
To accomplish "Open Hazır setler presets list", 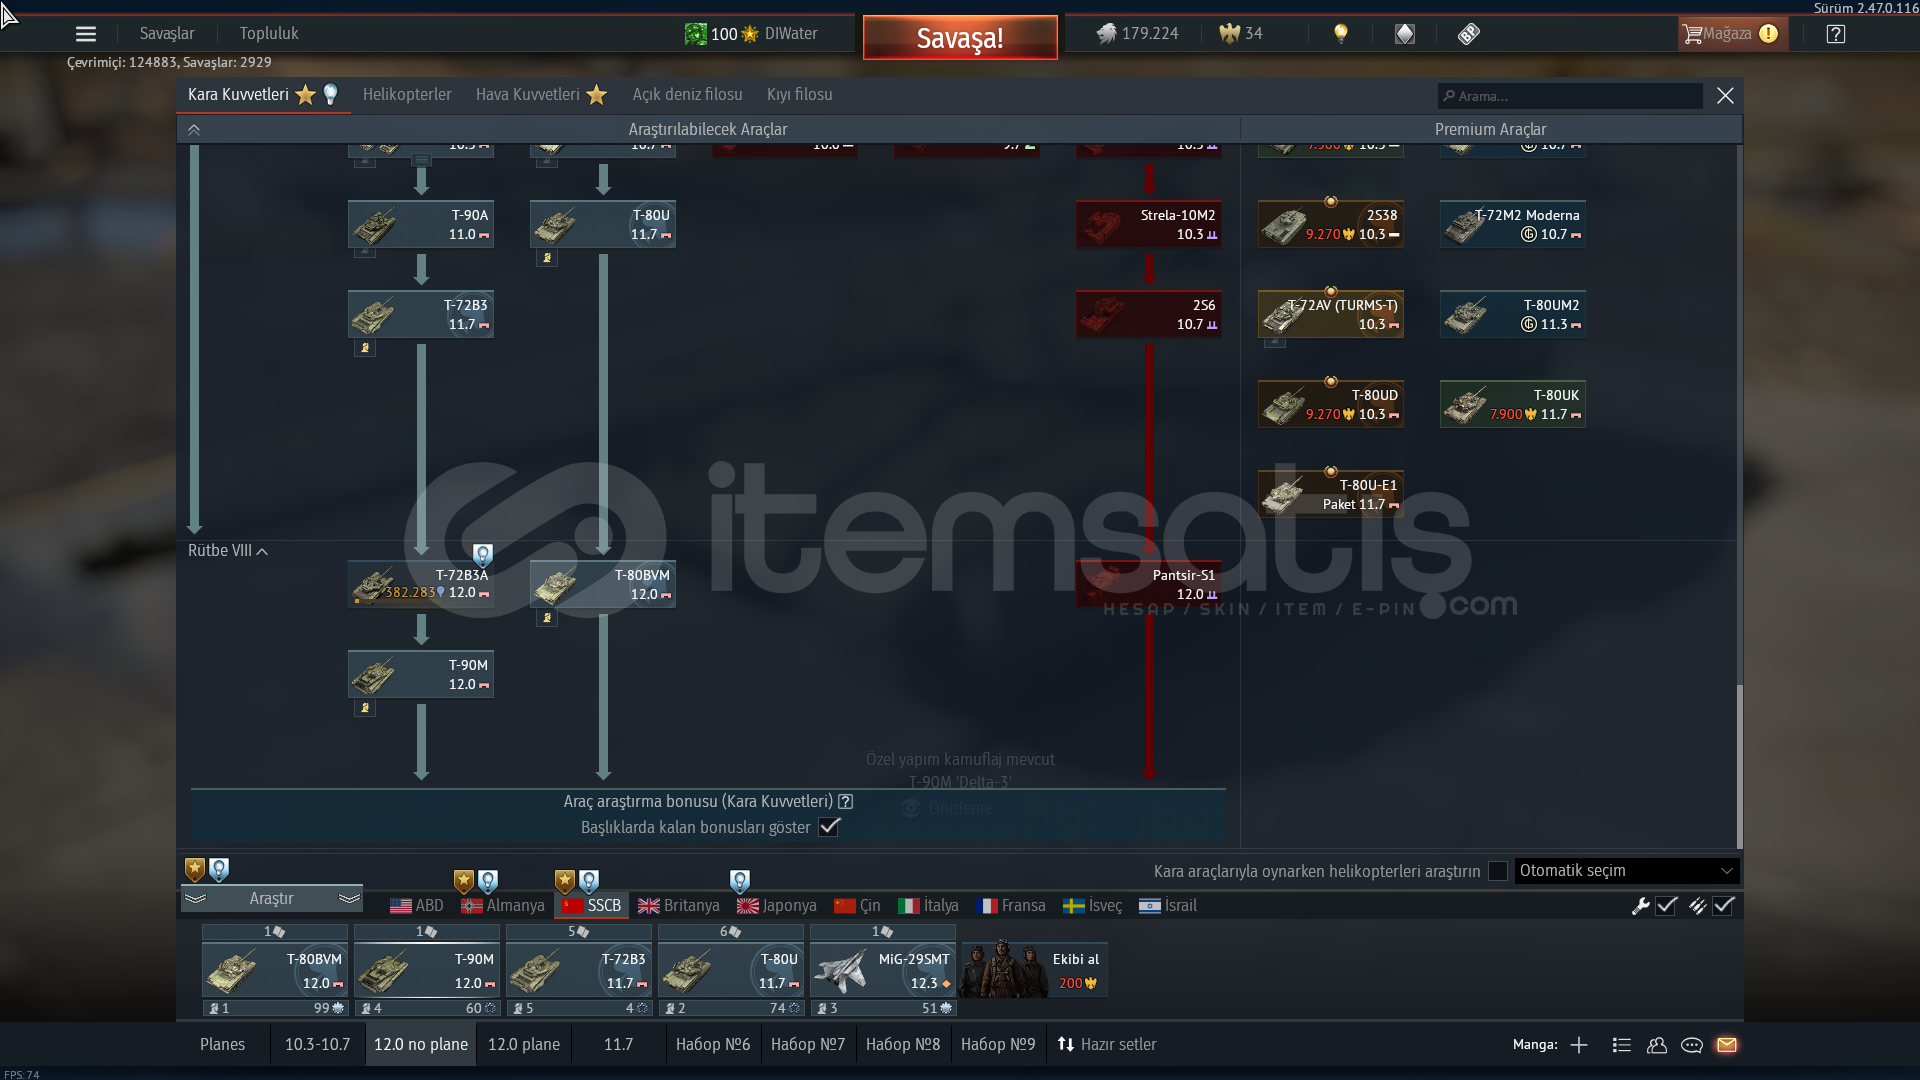I will [x=1107, y=1045].
